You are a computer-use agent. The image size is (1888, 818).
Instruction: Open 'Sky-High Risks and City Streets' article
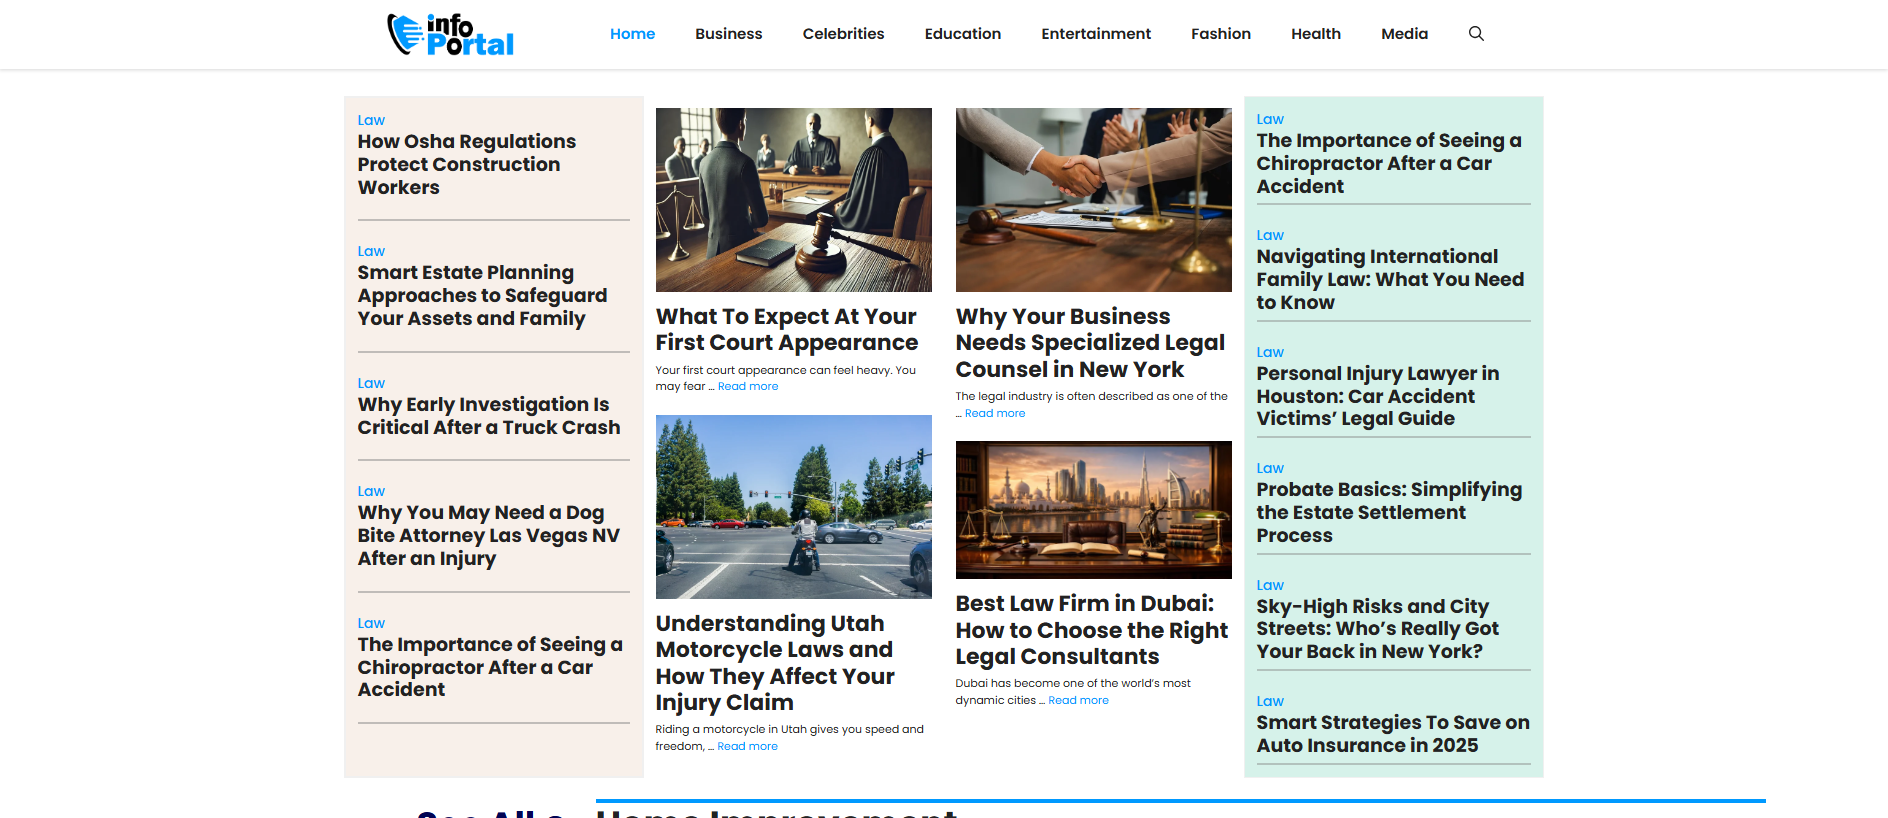tap(1378, 629)
